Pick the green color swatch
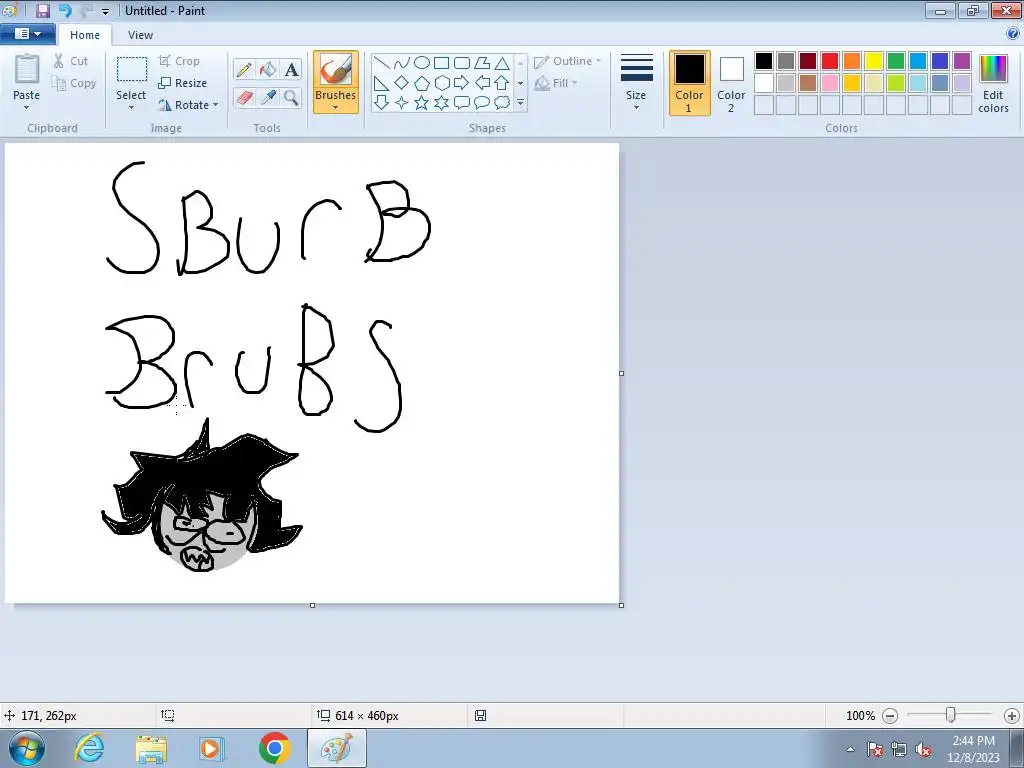 (x=896, y=61)
